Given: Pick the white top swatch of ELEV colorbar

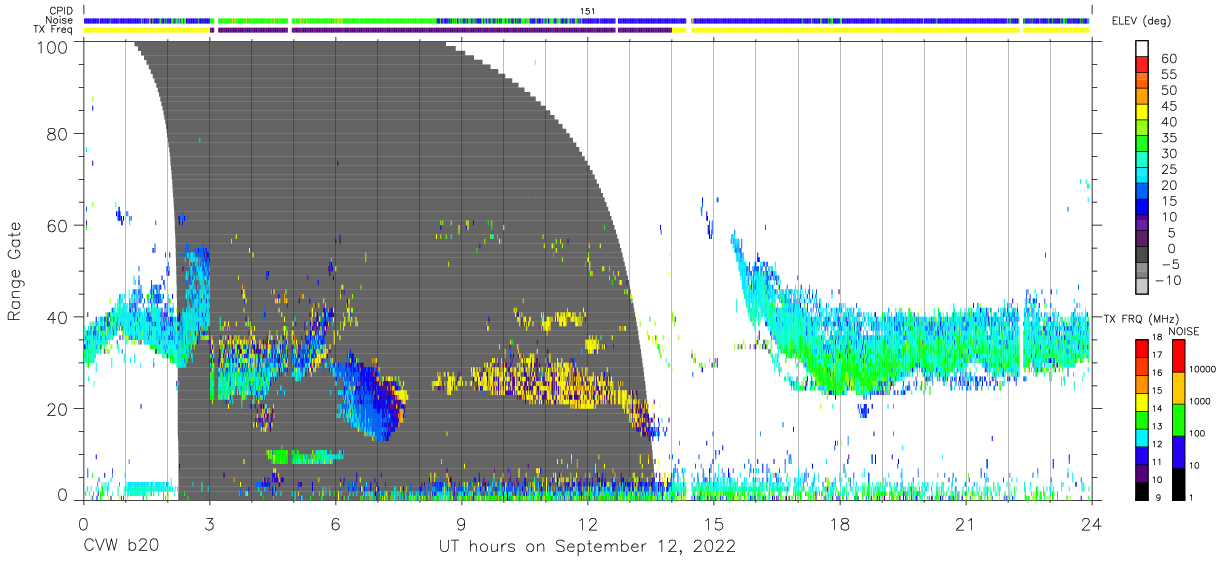Looking at the screenshot, I should [1142, 48].
